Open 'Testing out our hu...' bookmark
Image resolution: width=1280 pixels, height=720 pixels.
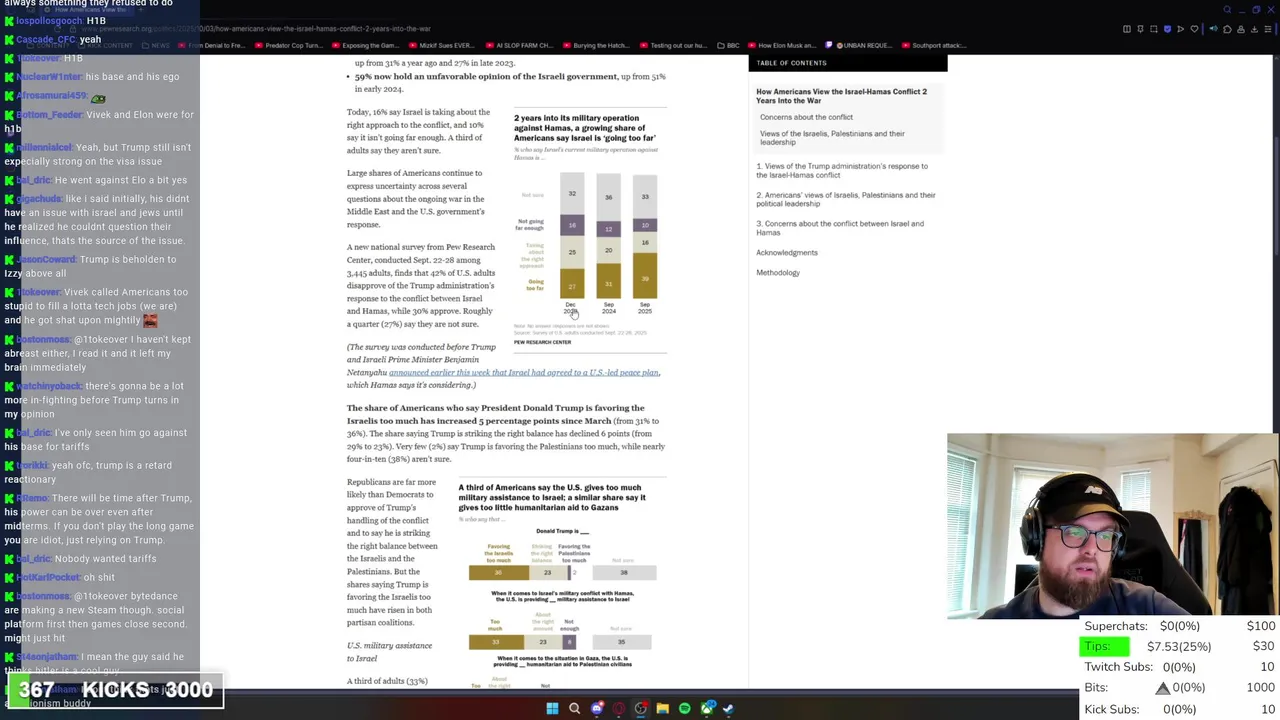pos(675,45)
